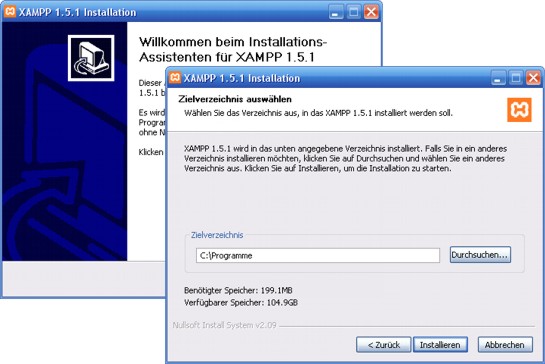The width and height of the screenshot is (545, 364).
Task: Click the Installieren button
Action: (440, 345)
